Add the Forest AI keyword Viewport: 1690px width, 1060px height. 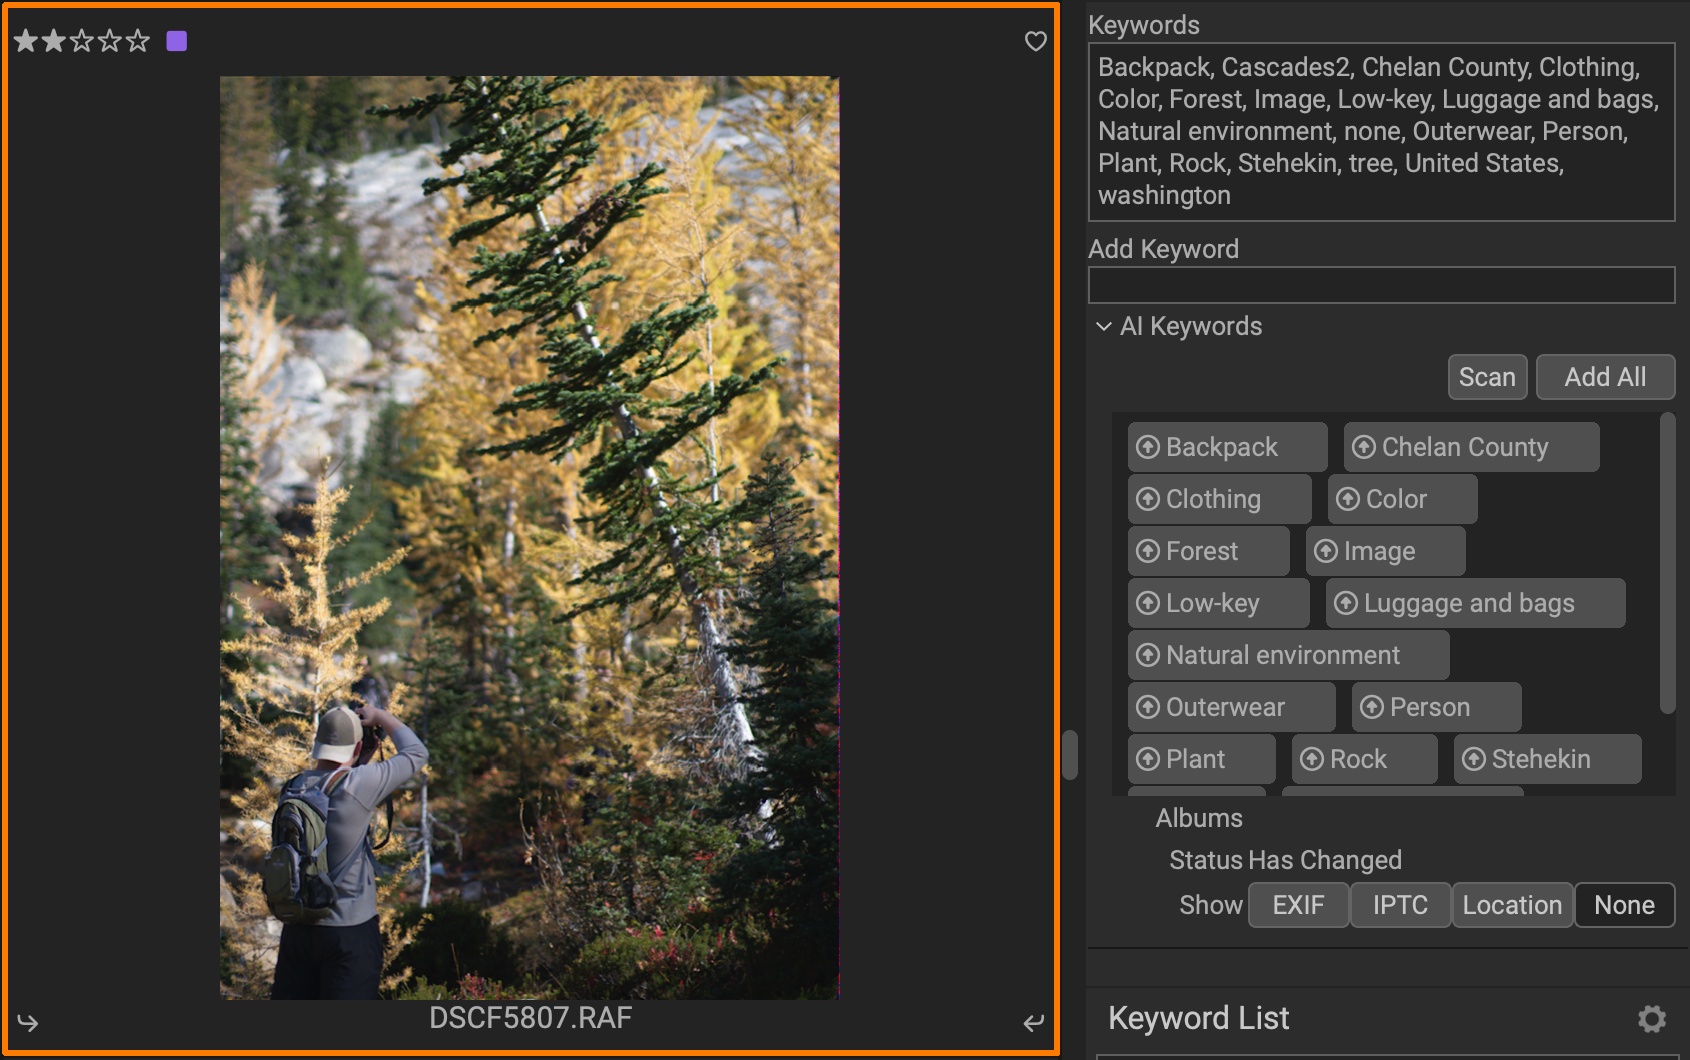1208,551
